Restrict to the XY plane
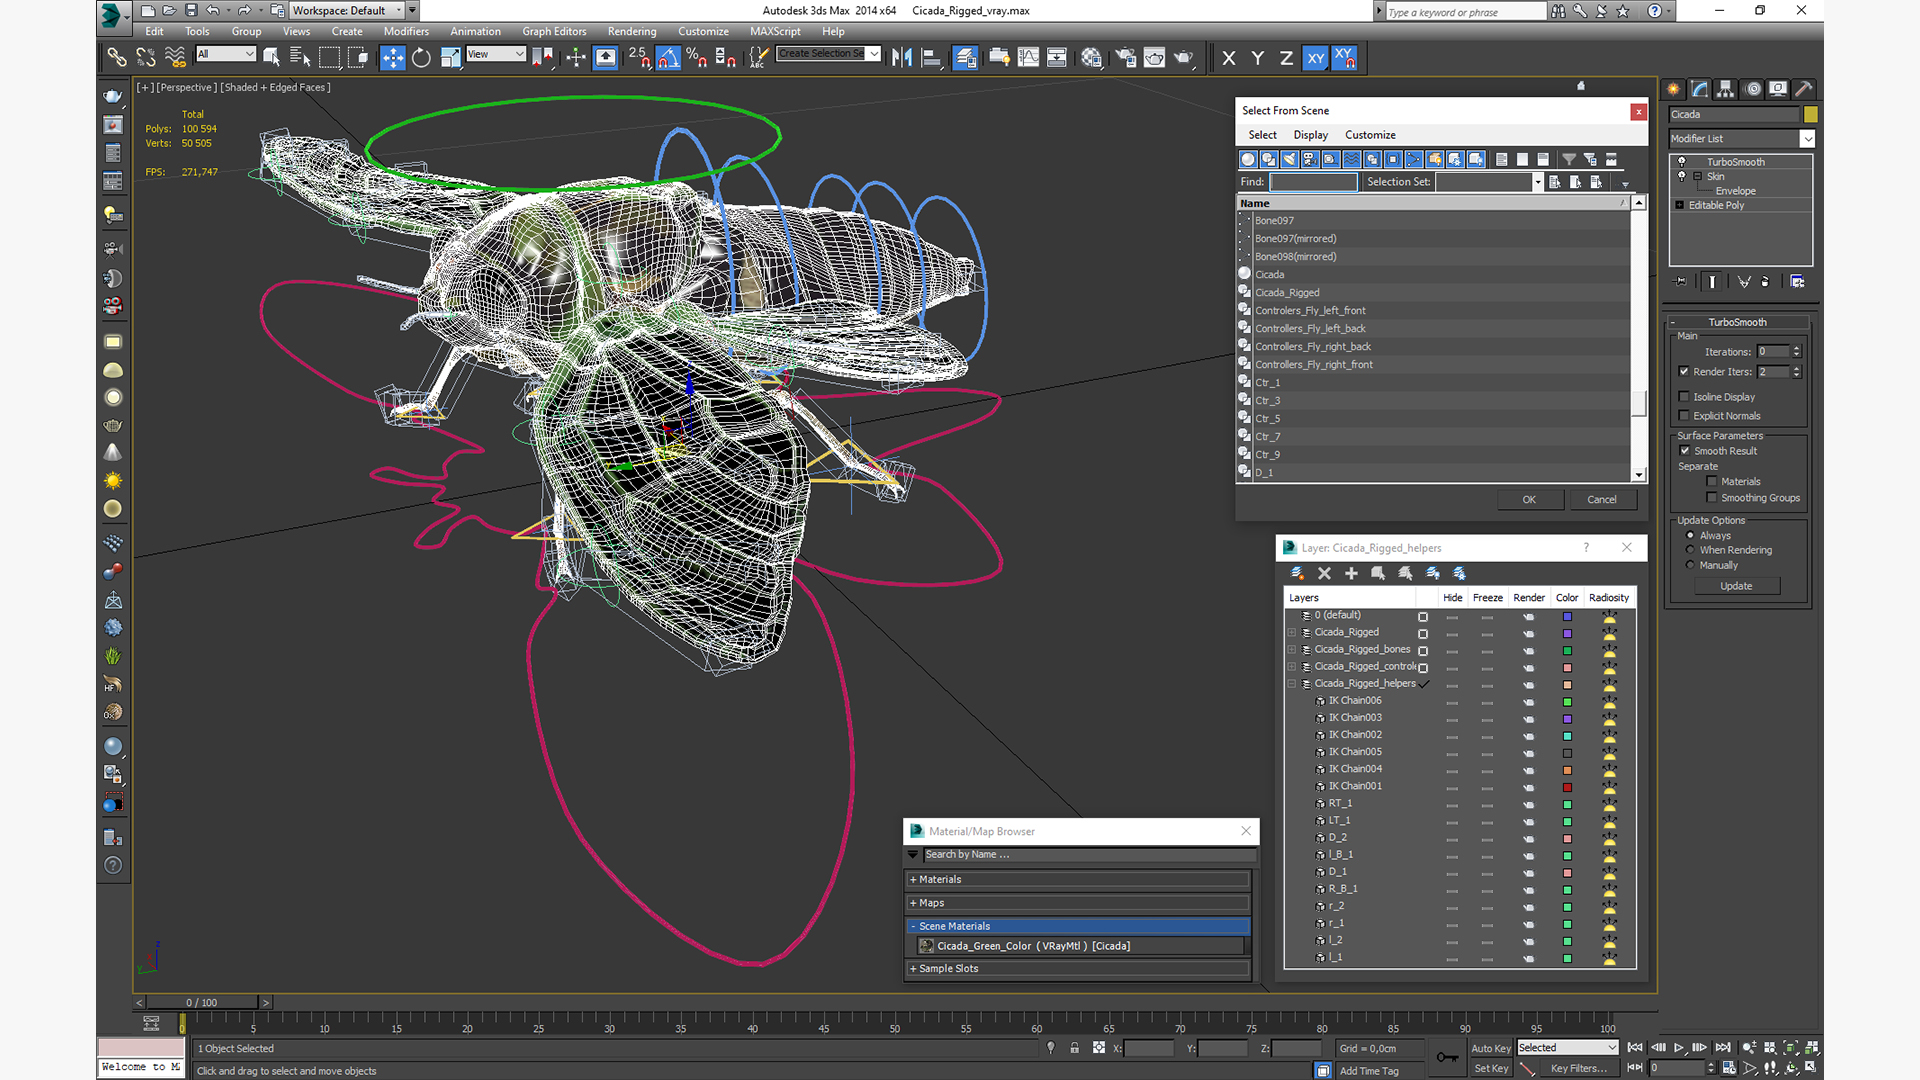 coord(1315,58)
